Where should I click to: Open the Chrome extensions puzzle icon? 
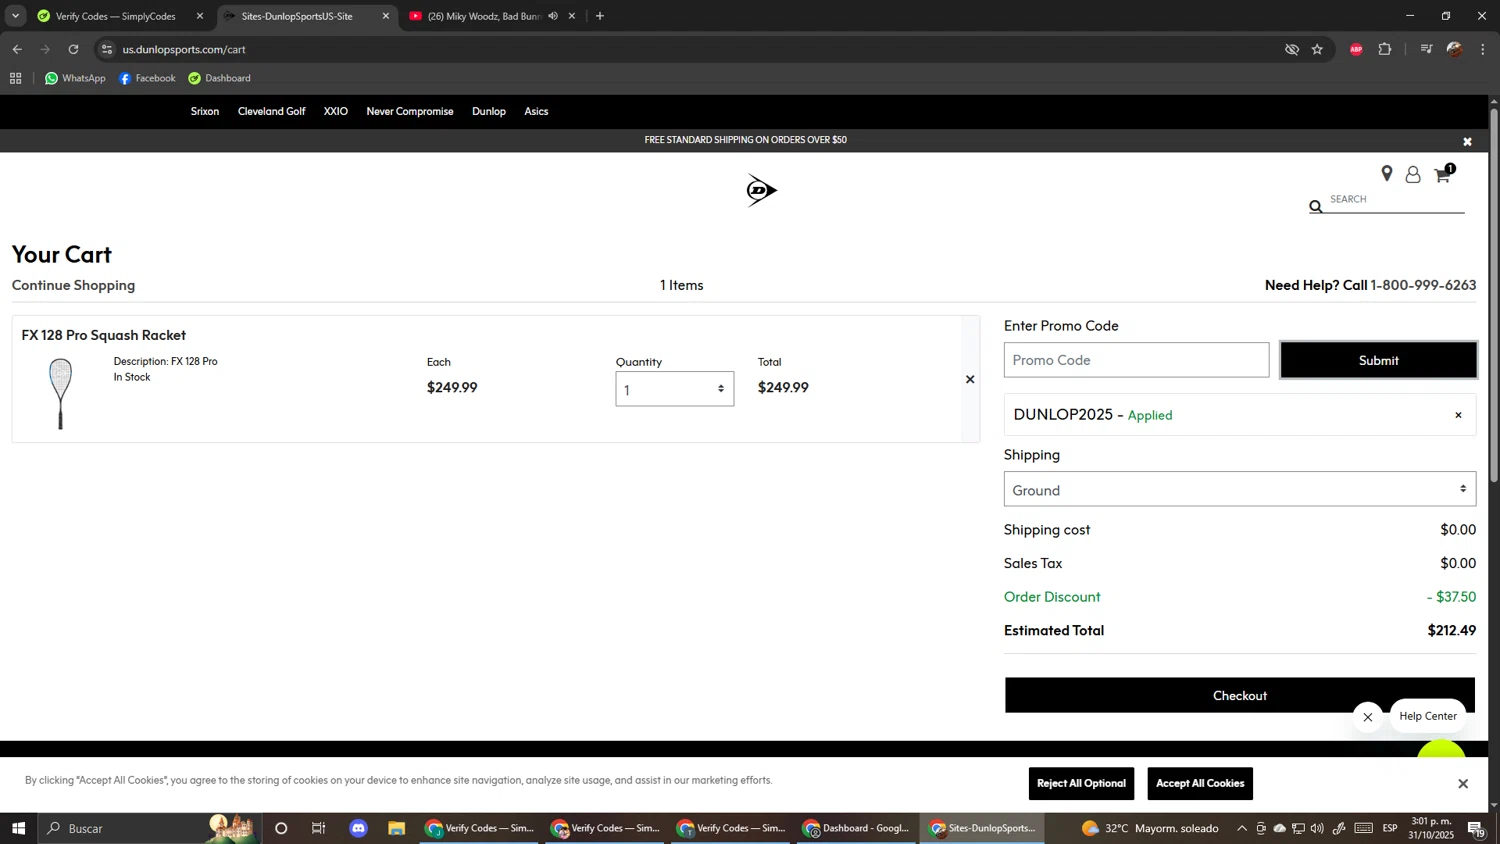pos(1385,49)
